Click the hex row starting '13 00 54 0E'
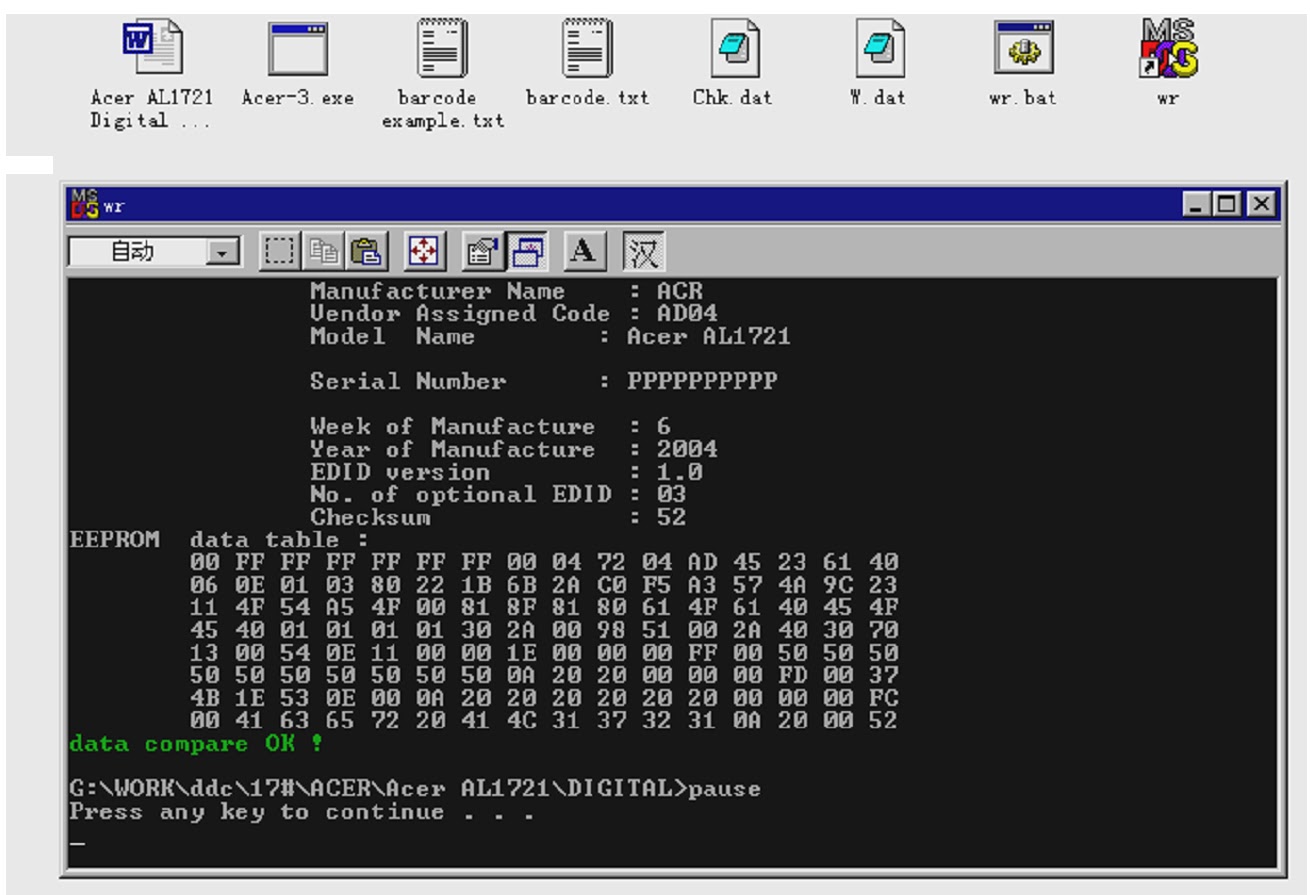Image resolution: width=1310 pixels, height=895 pixels. click(x=543, y=653)
